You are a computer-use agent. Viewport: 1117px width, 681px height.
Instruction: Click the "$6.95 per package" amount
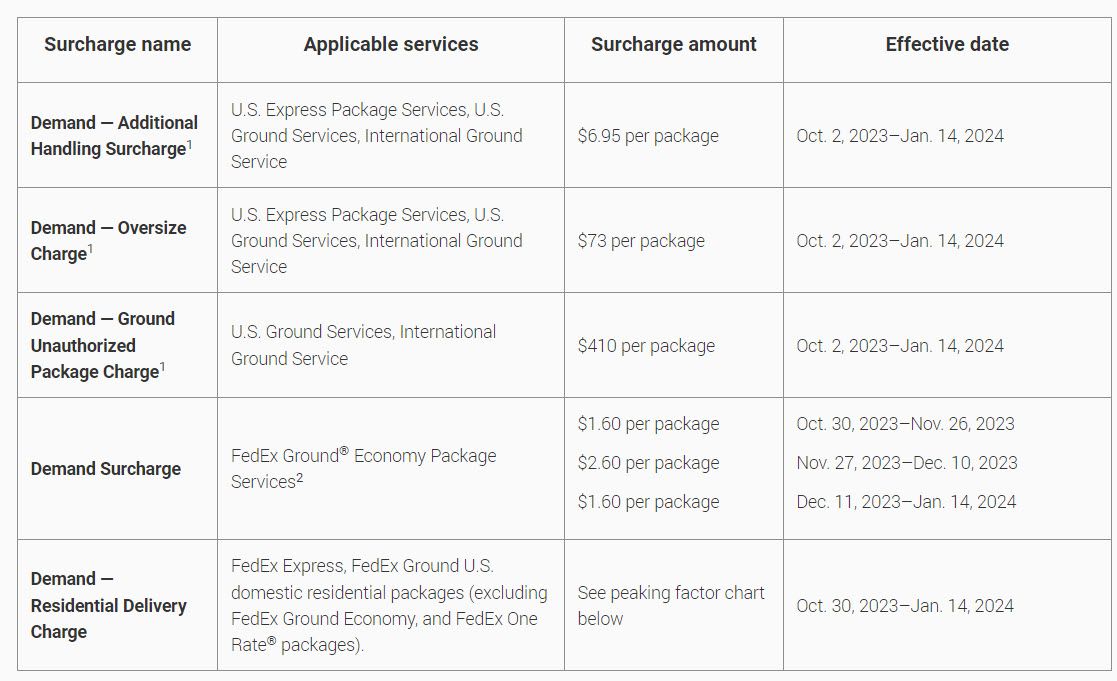pyautogui.click(x=648, y=136)
